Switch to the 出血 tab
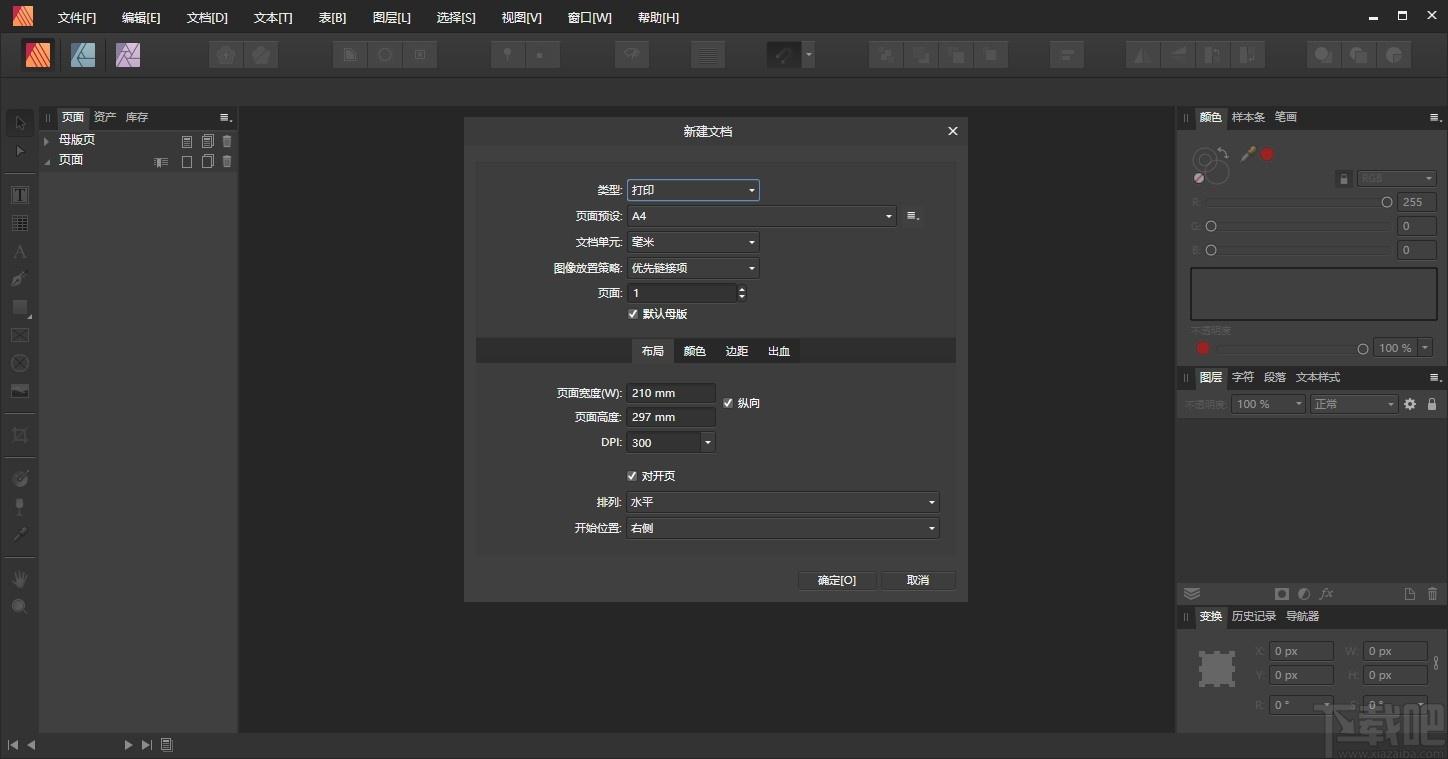Screen dimensions: 1448x759 click(x=779, y=351)
